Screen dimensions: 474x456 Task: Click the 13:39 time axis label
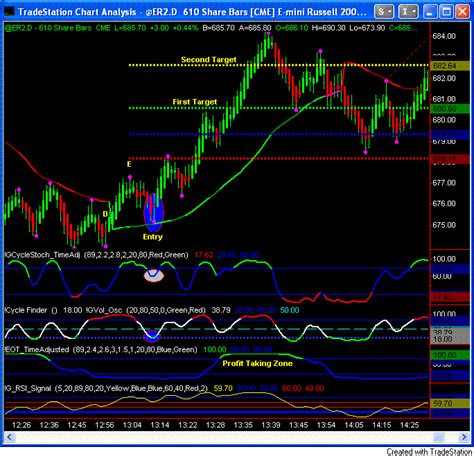point(271,425)
